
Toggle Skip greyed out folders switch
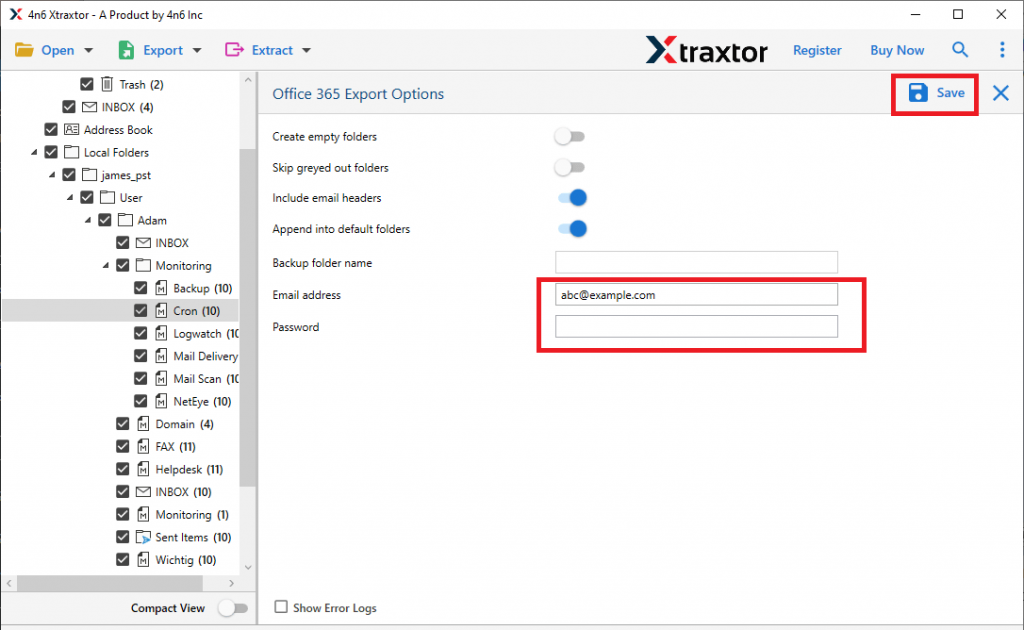point(569,167)
